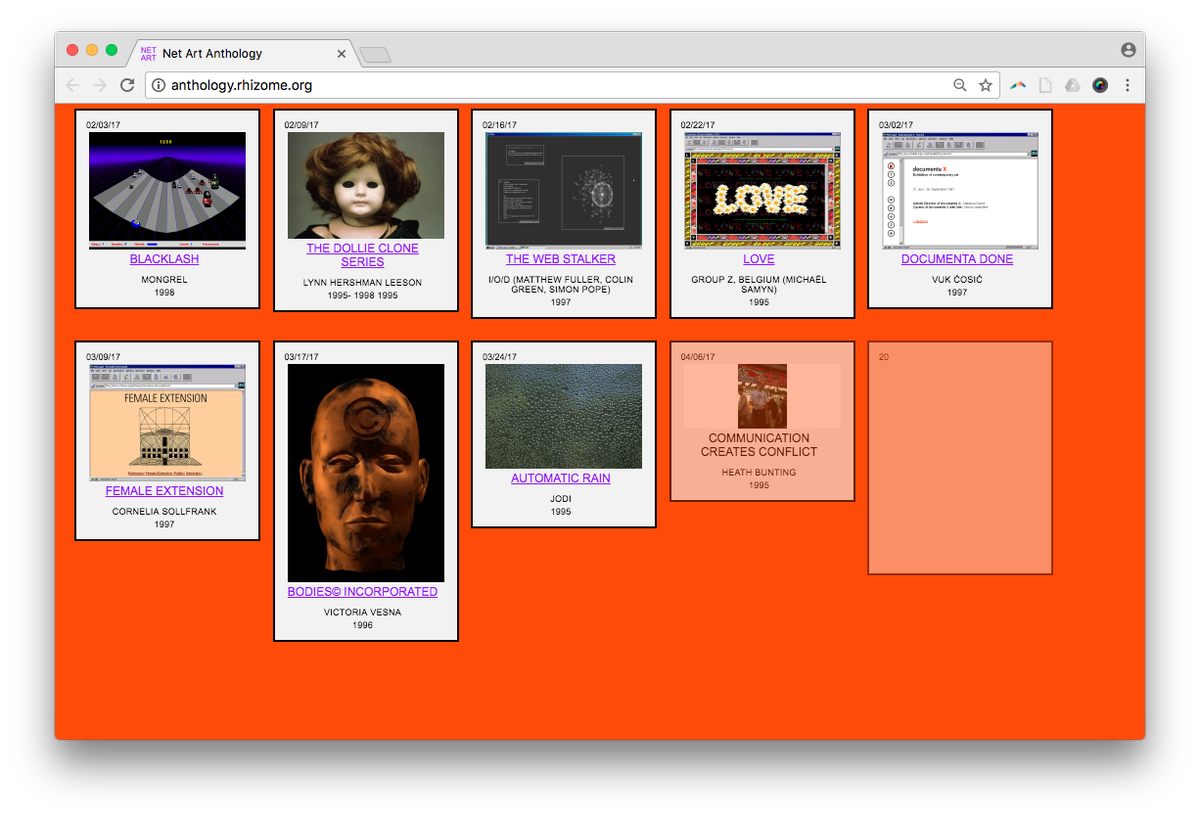Click the LYNN HERSHMAN LEESON artist name
Viewport: 1200px width, 818px height.
tap(362, 283)
